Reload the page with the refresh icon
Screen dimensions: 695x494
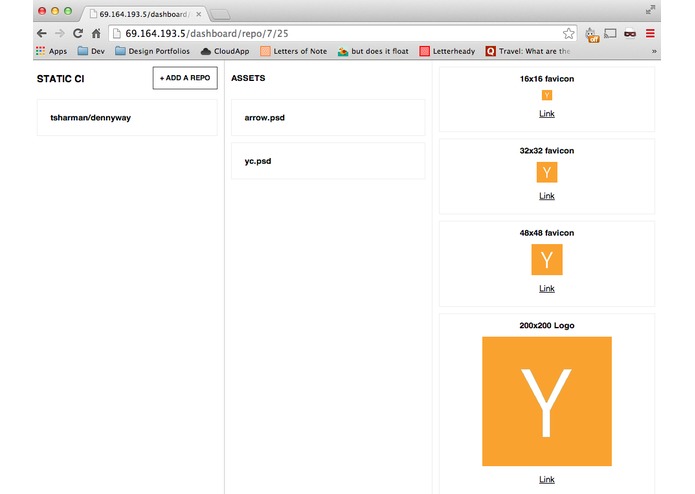[x=78, y=33]
